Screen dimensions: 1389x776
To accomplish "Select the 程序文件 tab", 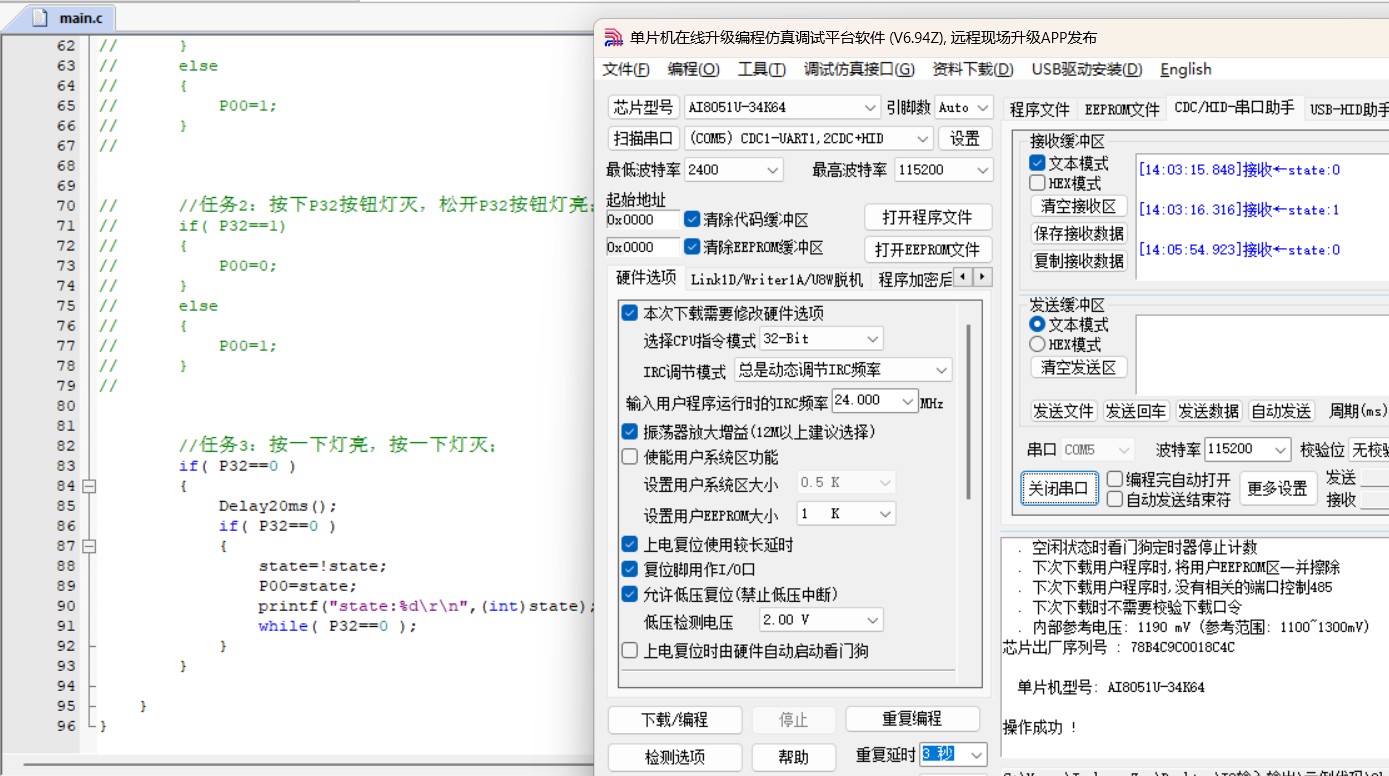I will [x=1039, y=109].
